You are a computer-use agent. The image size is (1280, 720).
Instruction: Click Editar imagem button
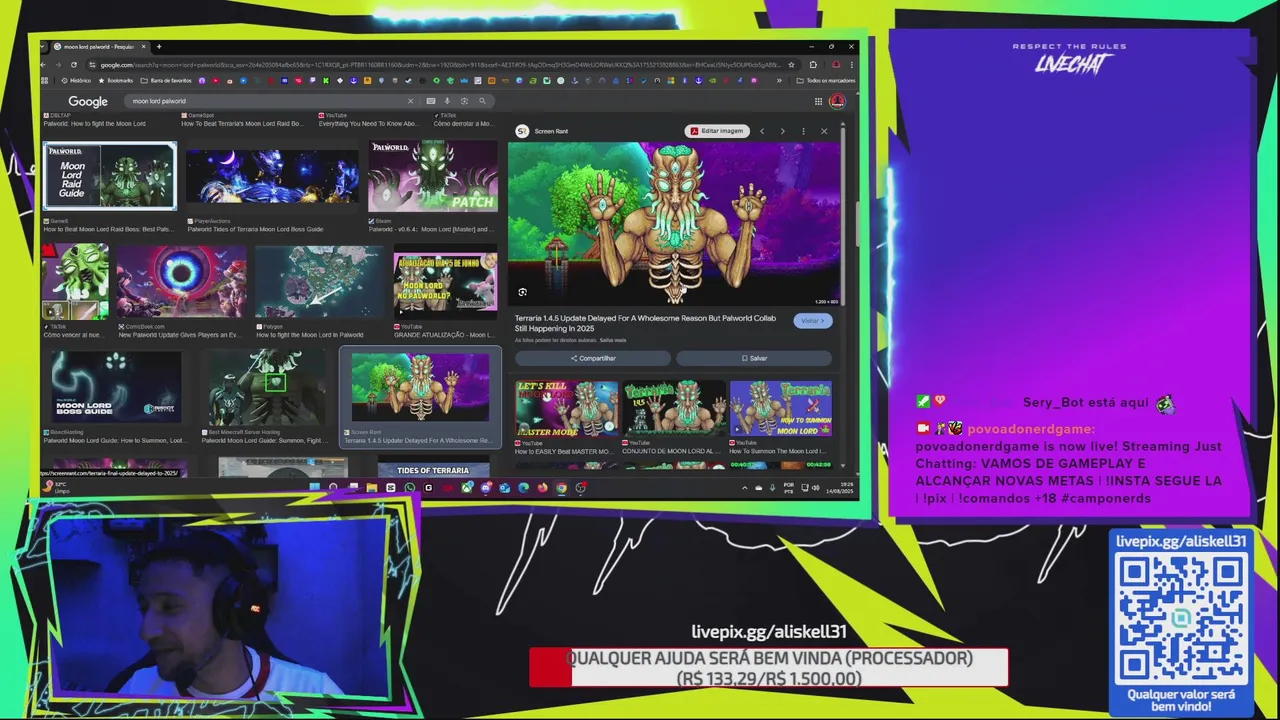point(717,131)
